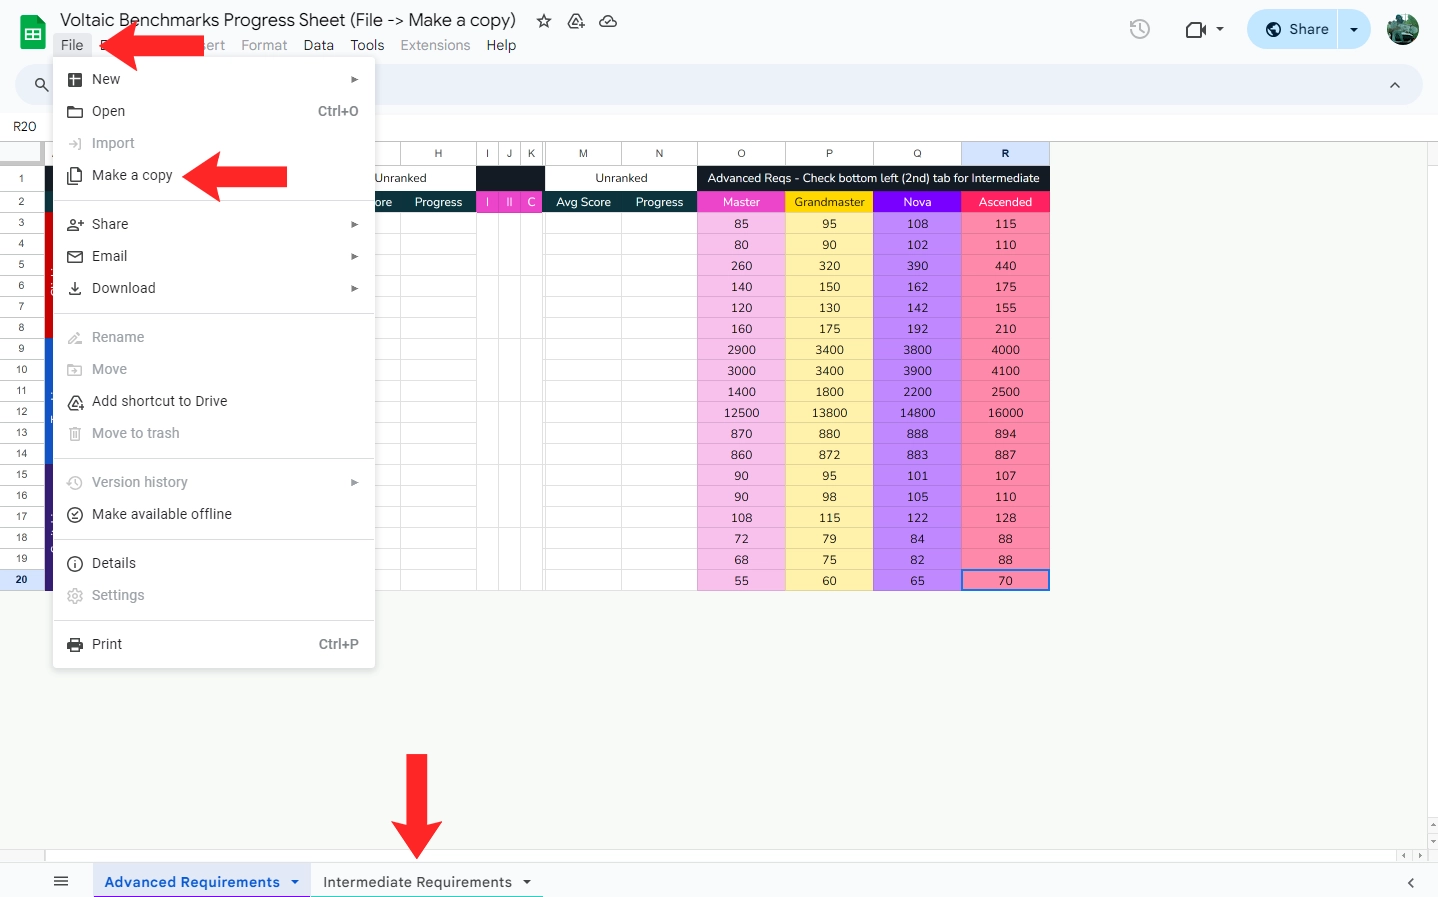Click the yellow Grandmaster header cell
1438x897 pixels.
829,202
